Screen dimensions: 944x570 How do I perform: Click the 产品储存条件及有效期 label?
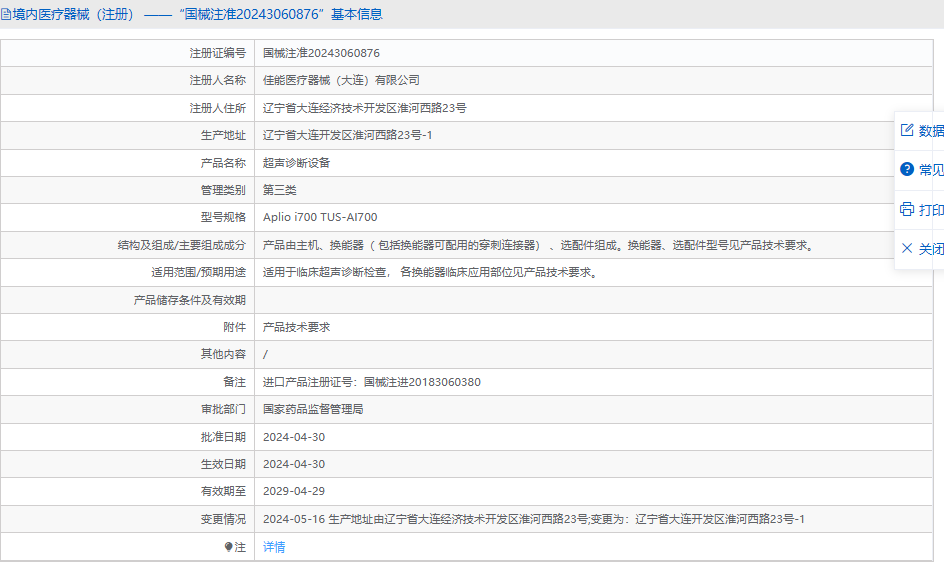190,300
